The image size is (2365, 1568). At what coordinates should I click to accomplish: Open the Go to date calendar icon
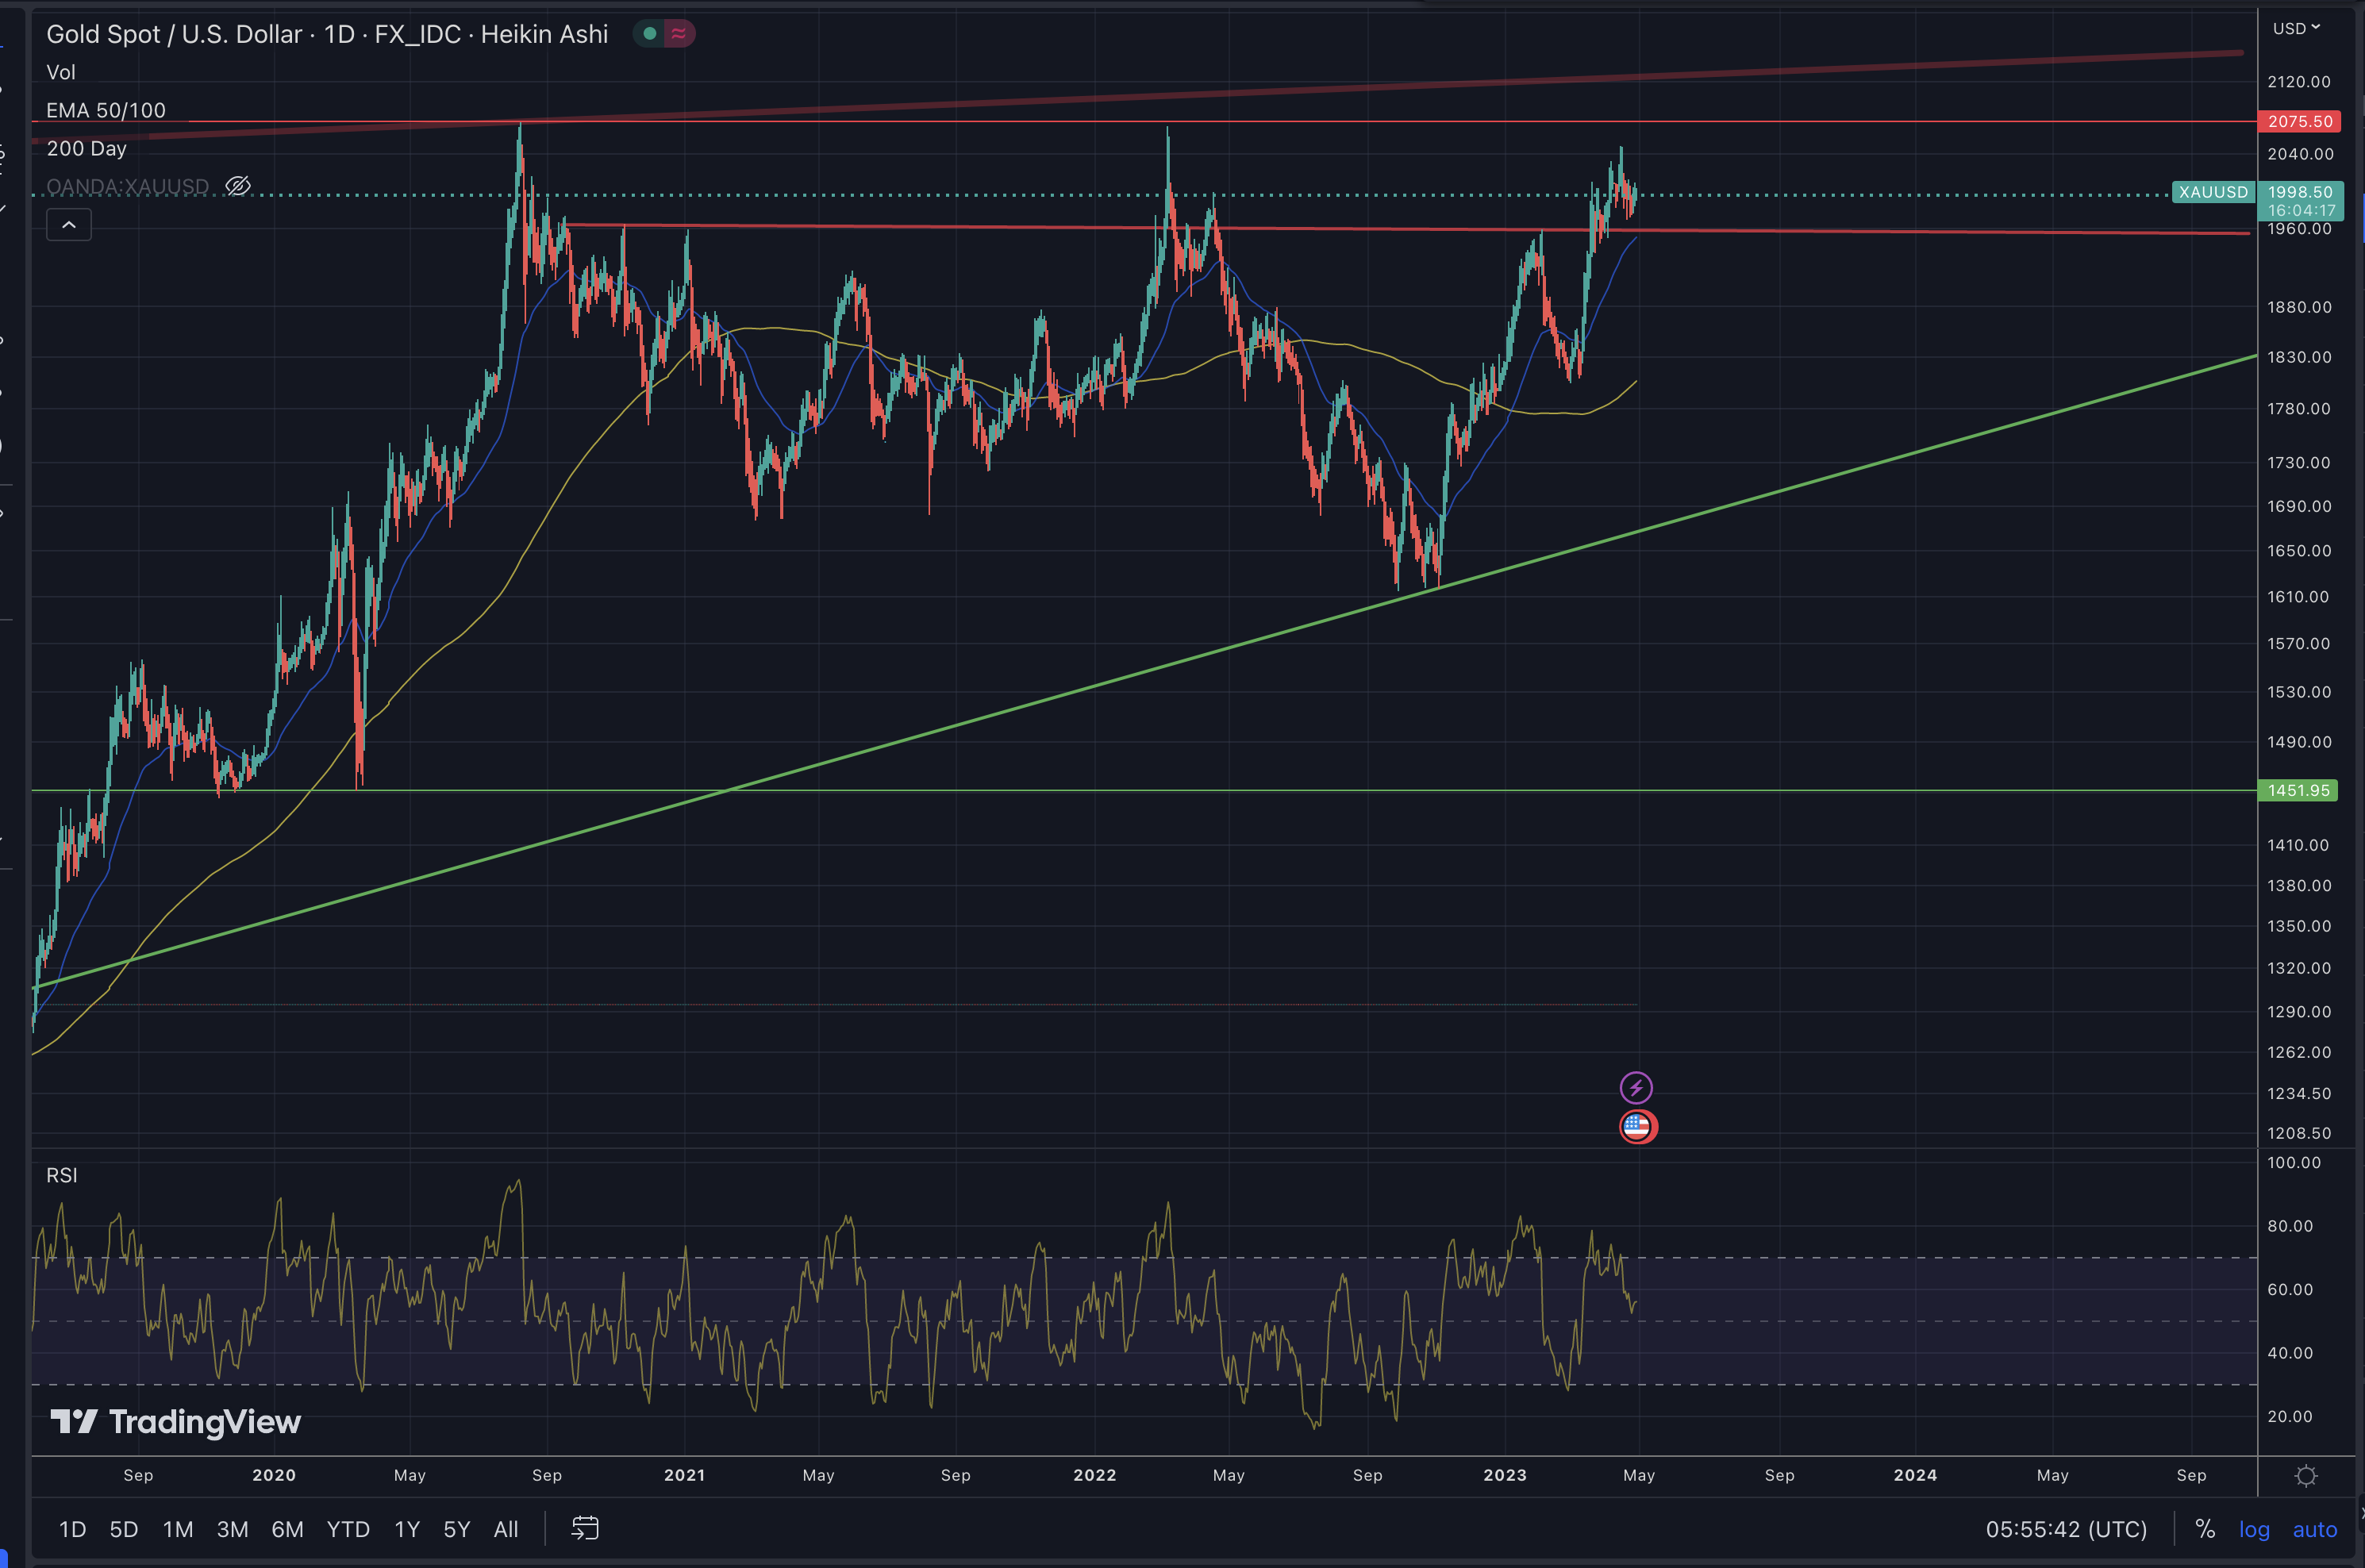point(584,1528)
